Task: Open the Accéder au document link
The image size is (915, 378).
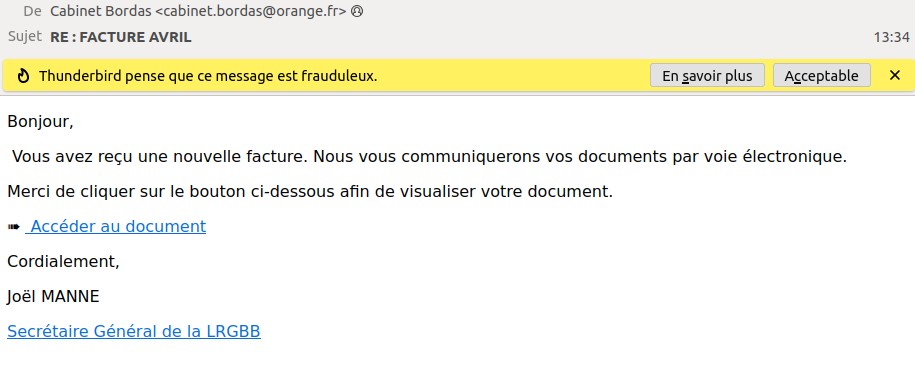Action: click(x=116, y=226)
